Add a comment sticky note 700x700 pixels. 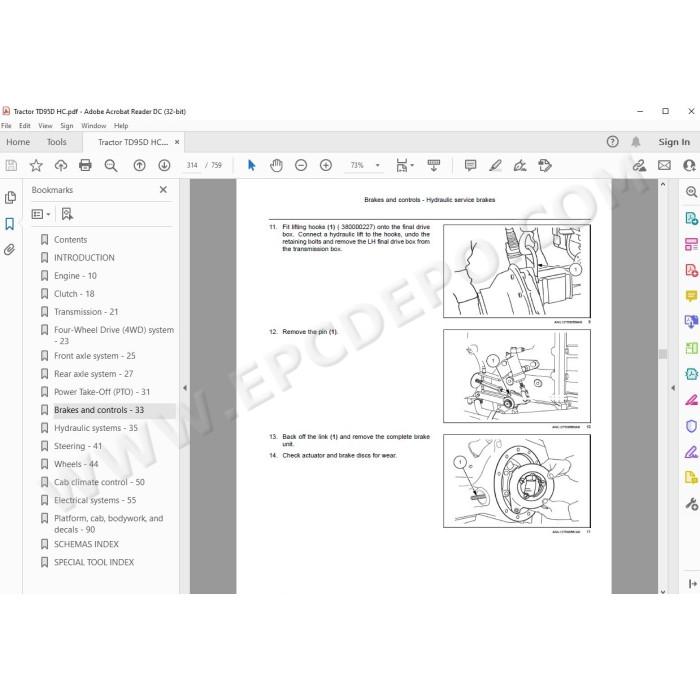(x=470, y=166)
